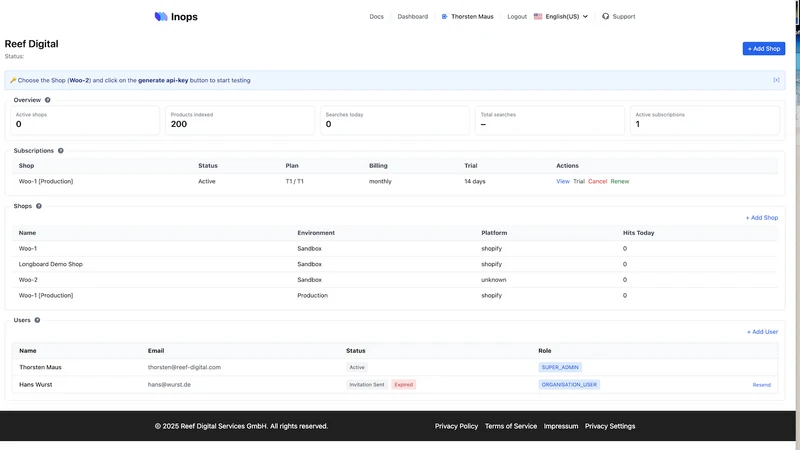Select the Total searches card

click(x=550, y=120)
